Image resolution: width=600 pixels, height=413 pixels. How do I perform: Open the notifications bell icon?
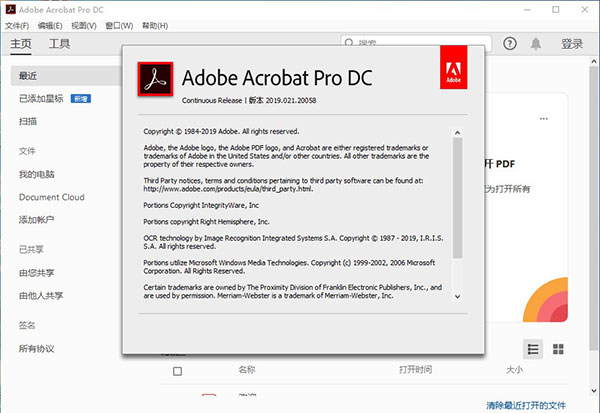pos(536,44)
